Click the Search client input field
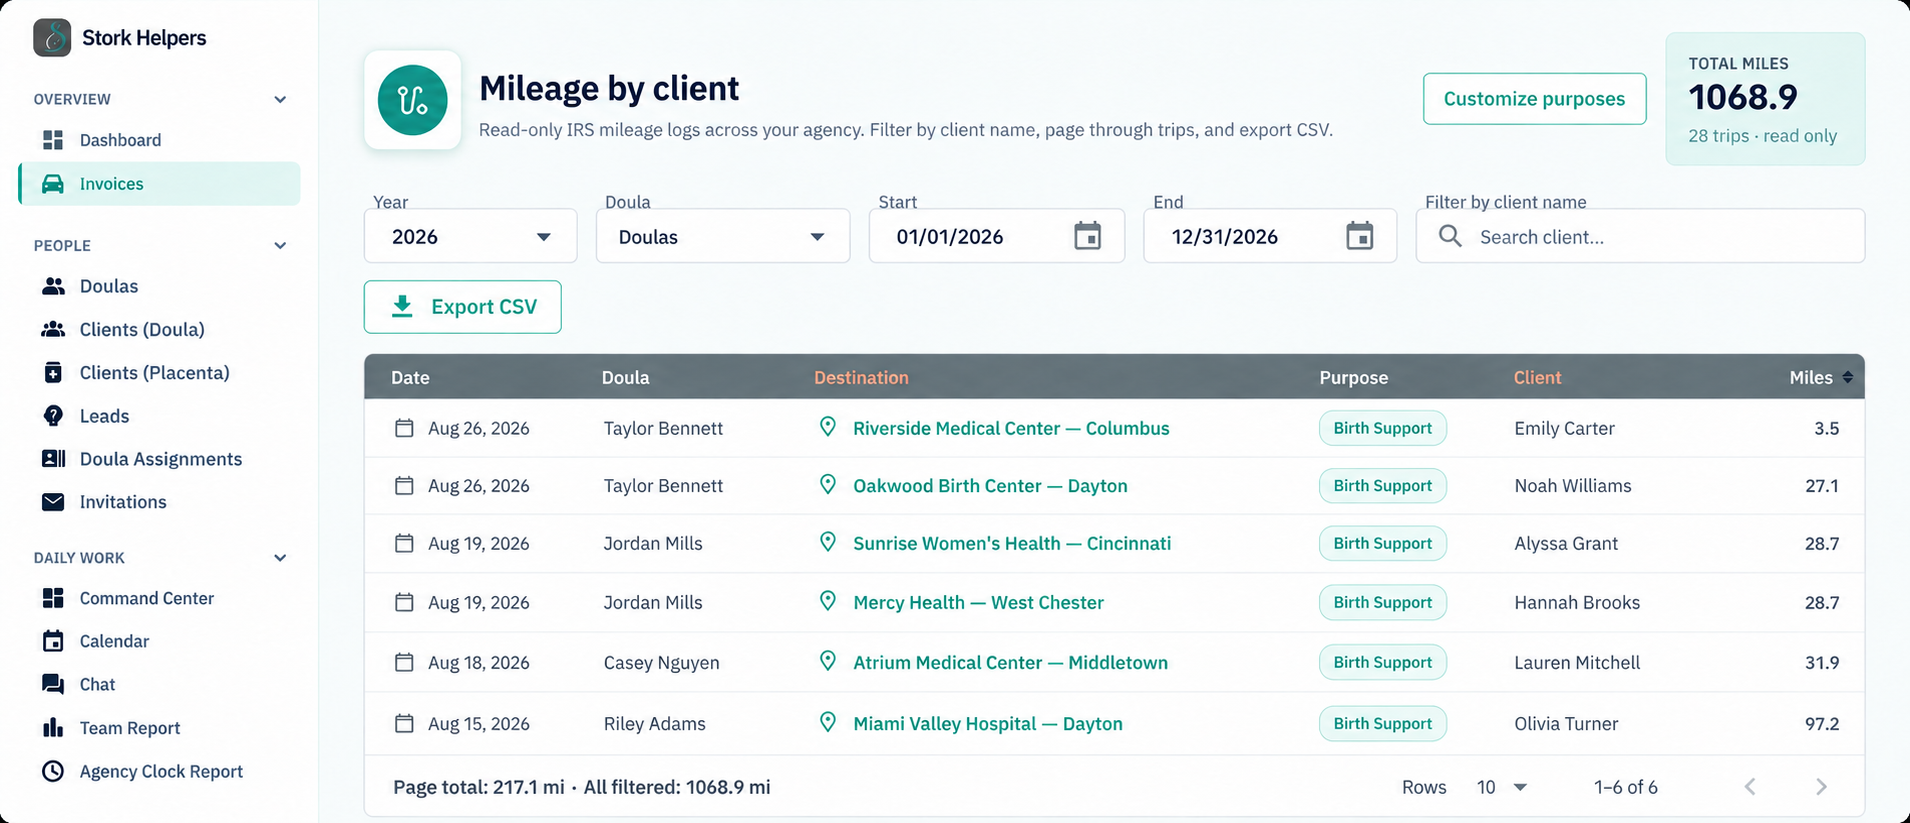Screen dimensions: 1910x823 (1640, 236)
